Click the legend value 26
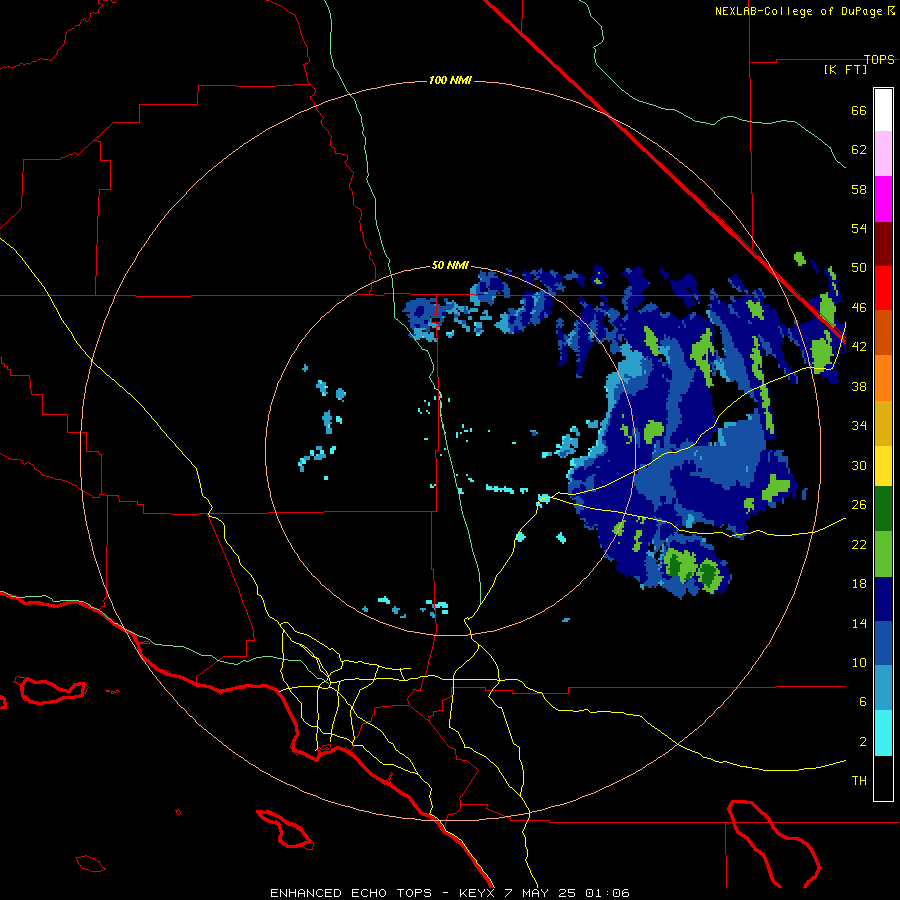900x900 pixels. 859,505
